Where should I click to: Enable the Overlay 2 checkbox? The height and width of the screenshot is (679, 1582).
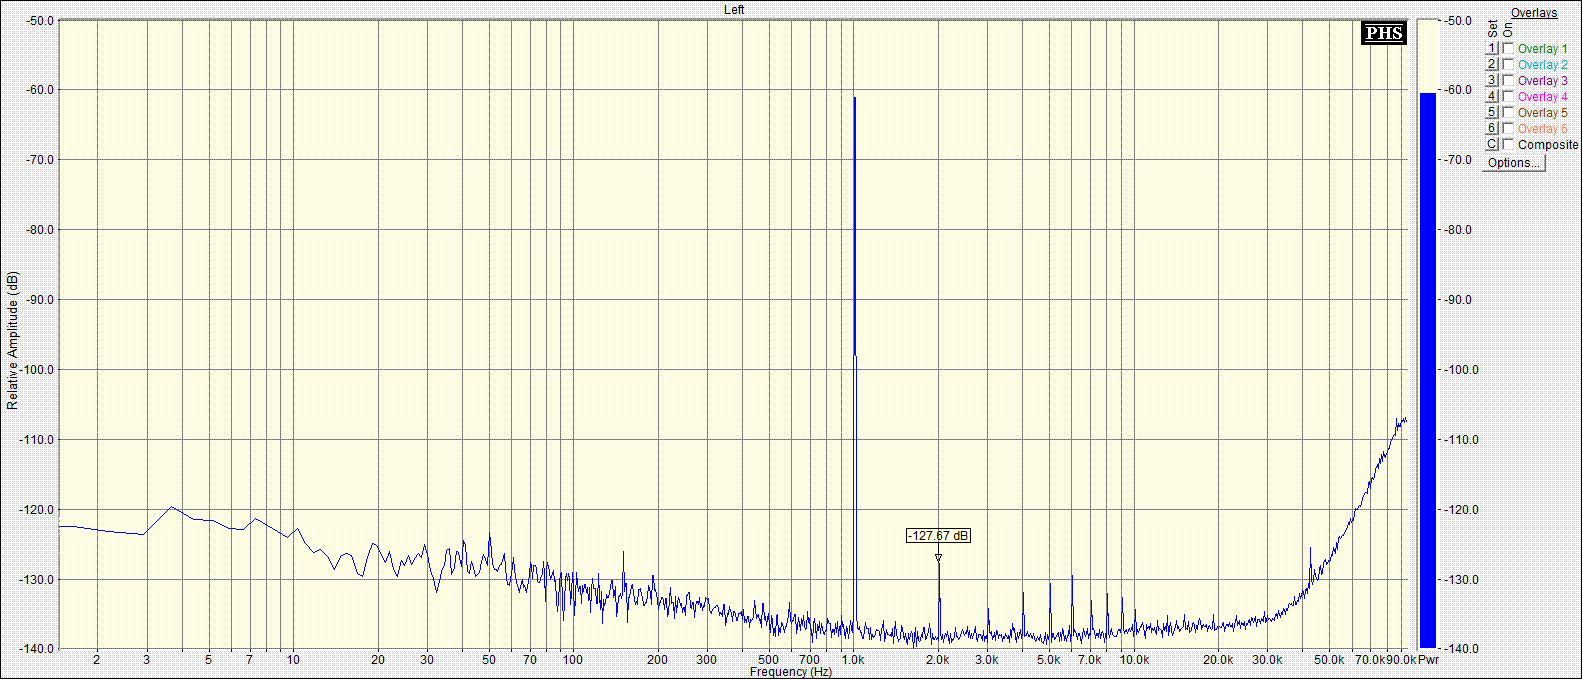click(1508, 64)
